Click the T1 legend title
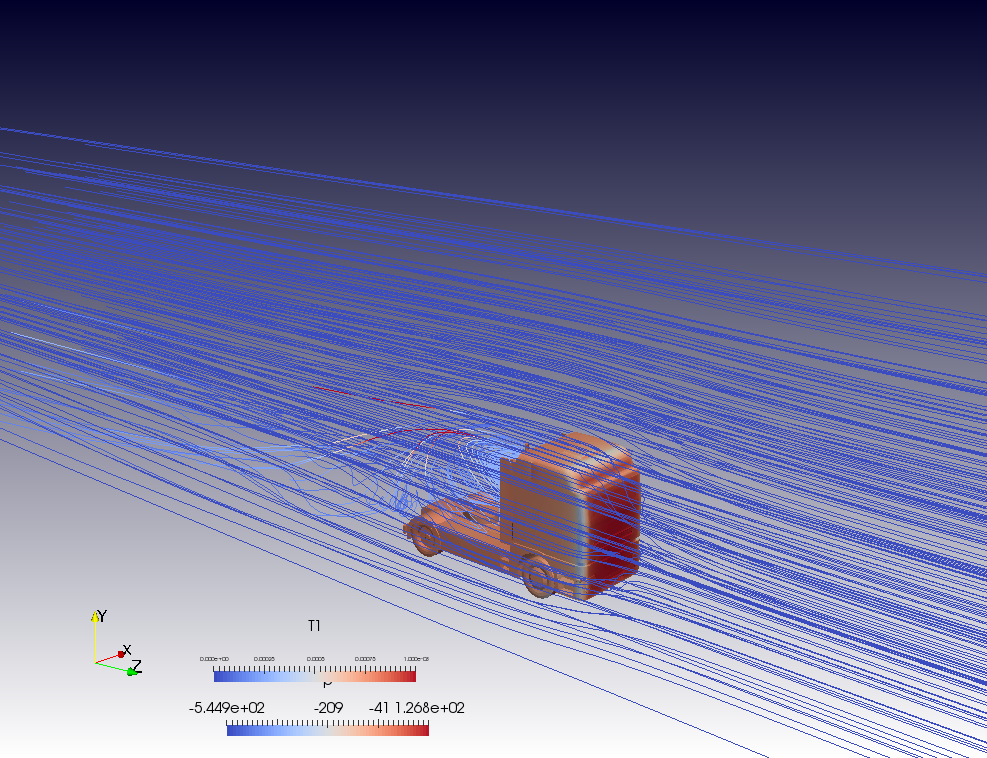The image size is (987, 758). [x=314, y=626]
